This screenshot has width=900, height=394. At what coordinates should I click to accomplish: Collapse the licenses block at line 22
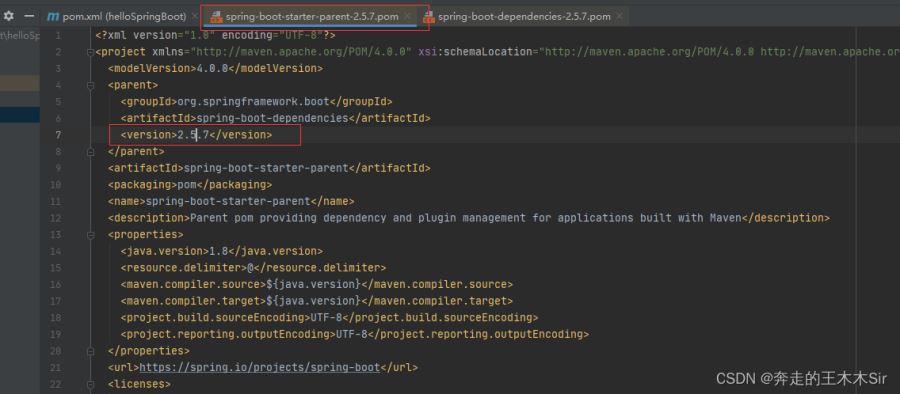[x=90, y=384]
